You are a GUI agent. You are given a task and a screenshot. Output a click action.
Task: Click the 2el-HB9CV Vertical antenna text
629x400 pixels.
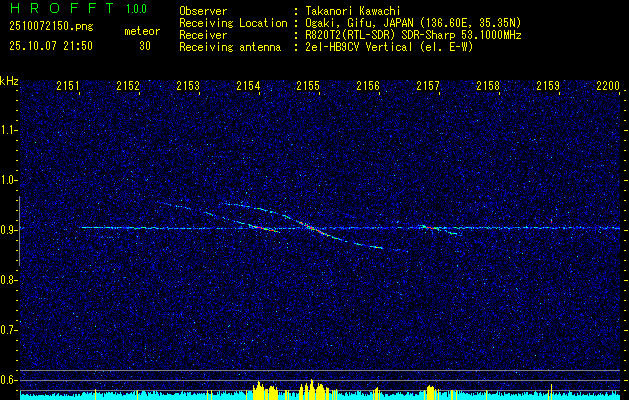tap(388, 47)
